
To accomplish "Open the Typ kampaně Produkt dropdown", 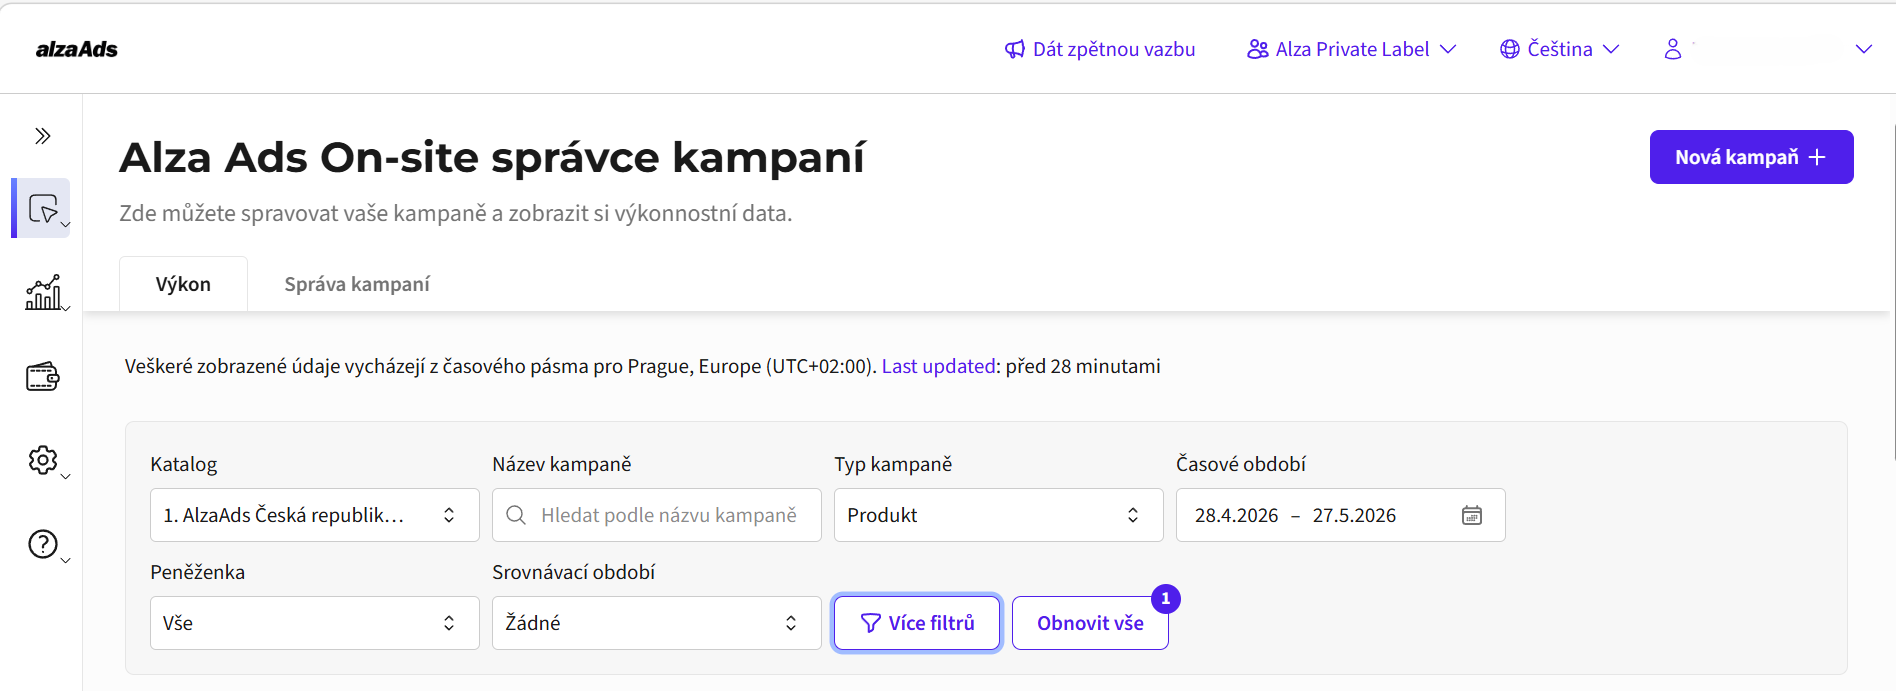I will click(999, 515).
